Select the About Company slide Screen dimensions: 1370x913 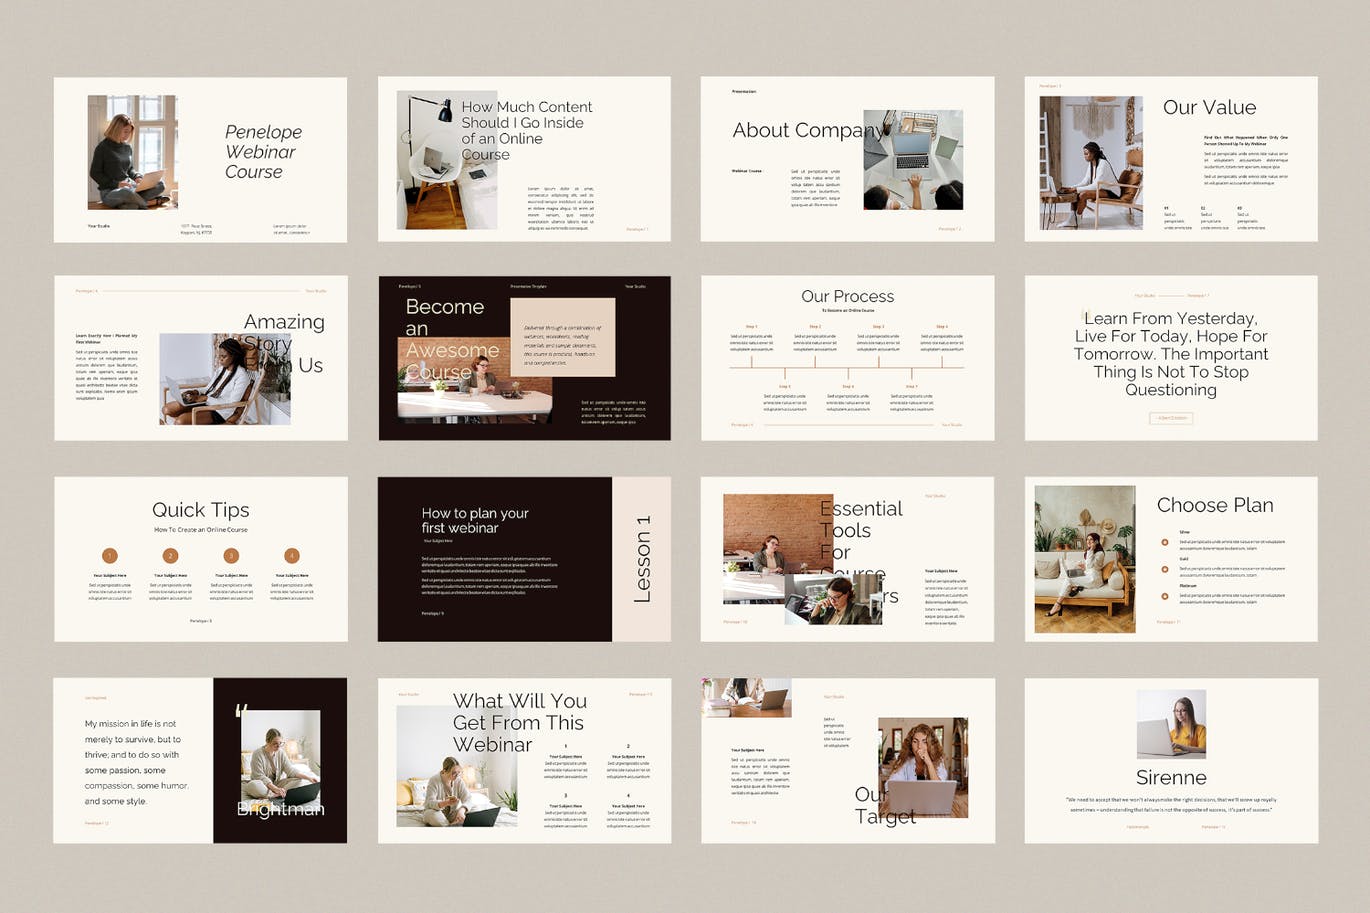[847, 159]
